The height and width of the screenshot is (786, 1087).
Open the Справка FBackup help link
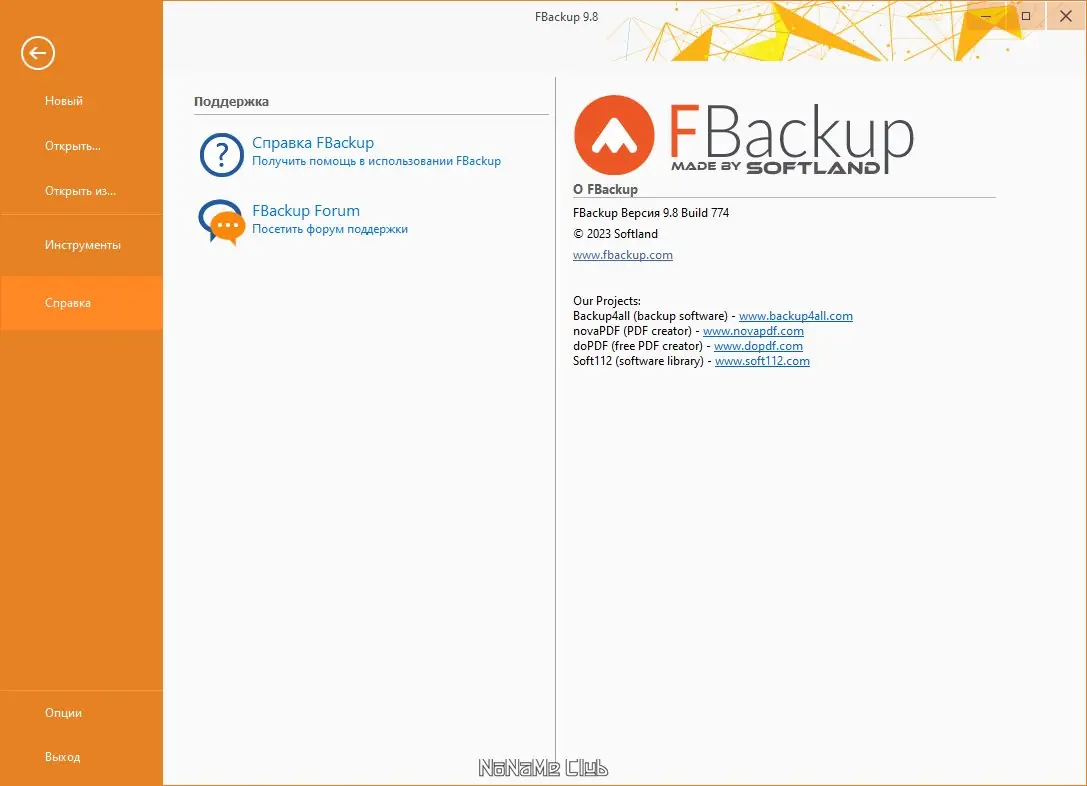(313, 143)
